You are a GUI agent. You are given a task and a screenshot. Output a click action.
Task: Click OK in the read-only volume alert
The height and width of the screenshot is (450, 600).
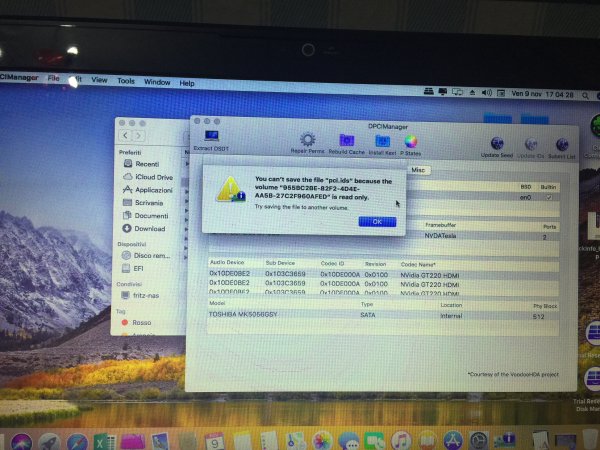377,222
